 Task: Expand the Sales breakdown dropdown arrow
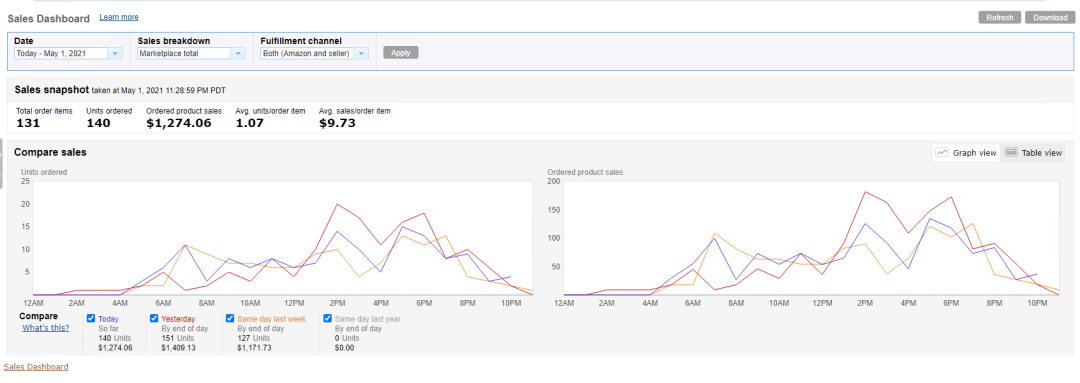point(238,53)
